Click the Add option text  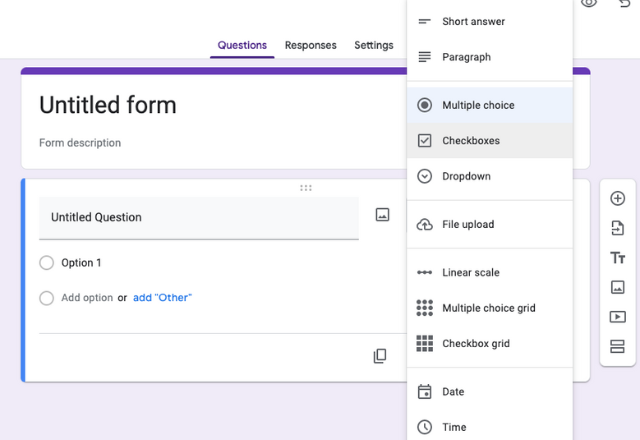tap(87, 298)
